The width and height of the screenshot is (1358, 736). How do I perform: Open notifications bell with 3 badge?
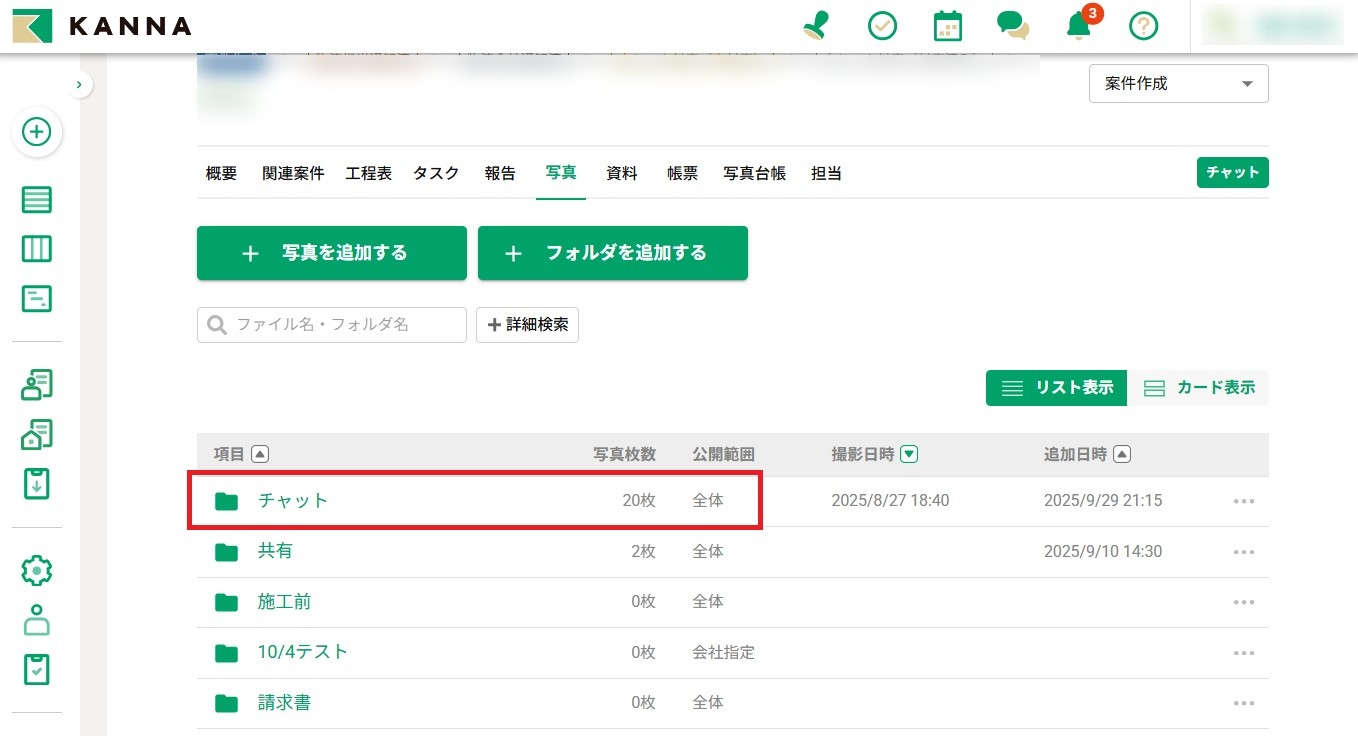pos(1078,26)
